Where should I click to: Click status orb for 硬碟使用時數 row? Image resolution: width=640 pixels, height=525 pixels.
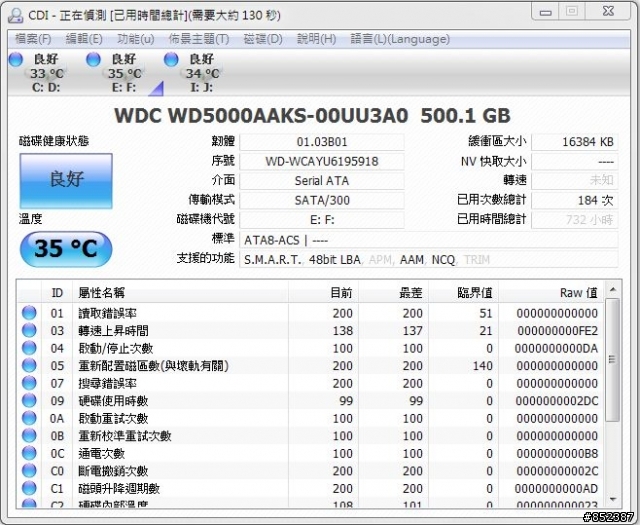tap(29, 400)
